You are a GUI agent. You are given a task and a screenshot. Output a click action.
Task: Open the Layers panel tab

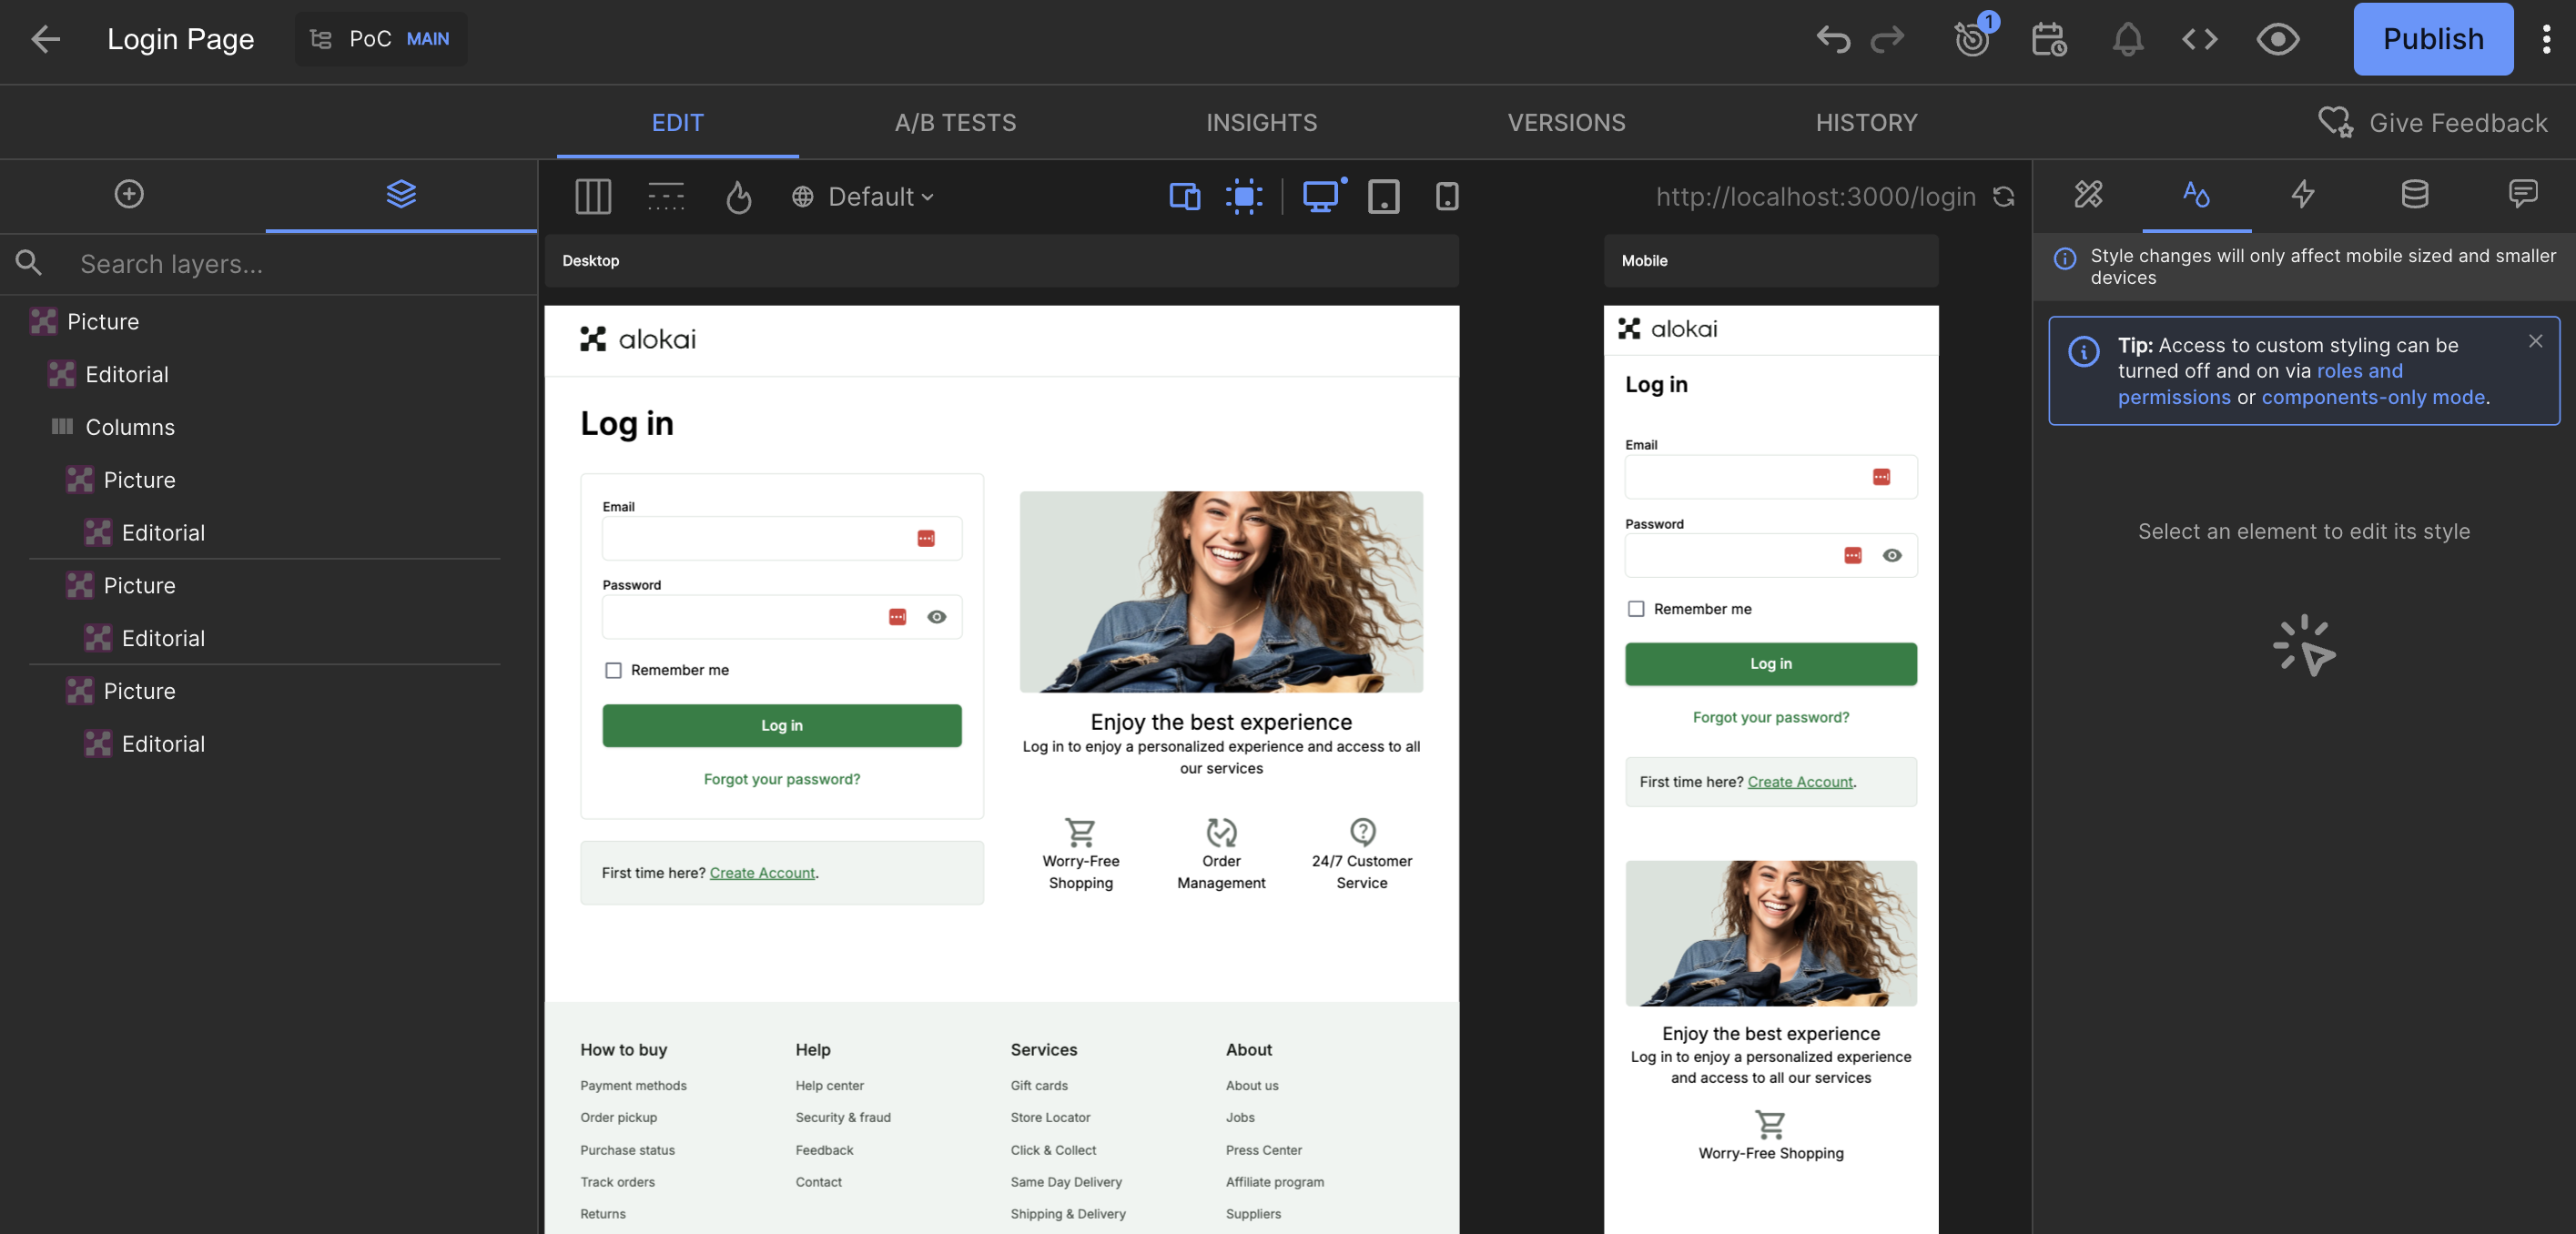(401, 194)
